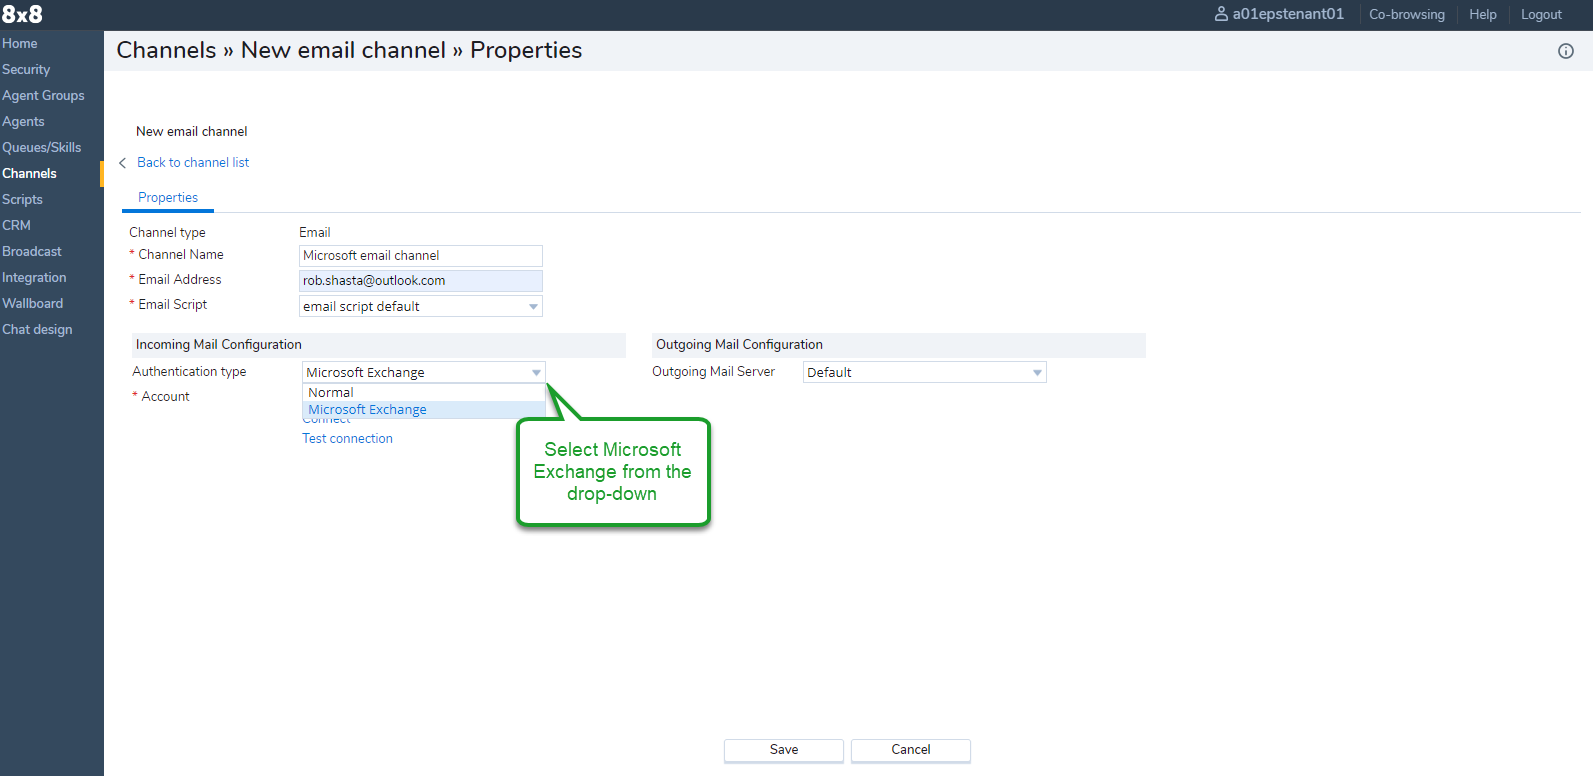Choose Microsoft Exchange from dropdown list

click(424, 410)
